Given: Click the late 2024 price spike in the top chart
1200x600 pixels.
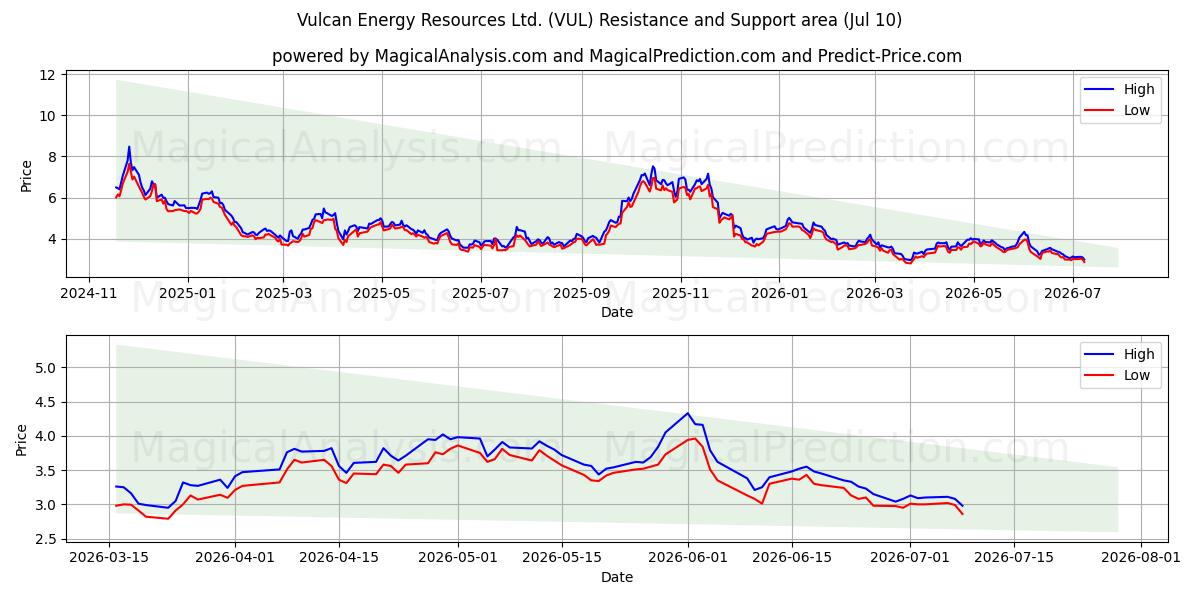Looking at the screenshot, I should pos(128,148).
